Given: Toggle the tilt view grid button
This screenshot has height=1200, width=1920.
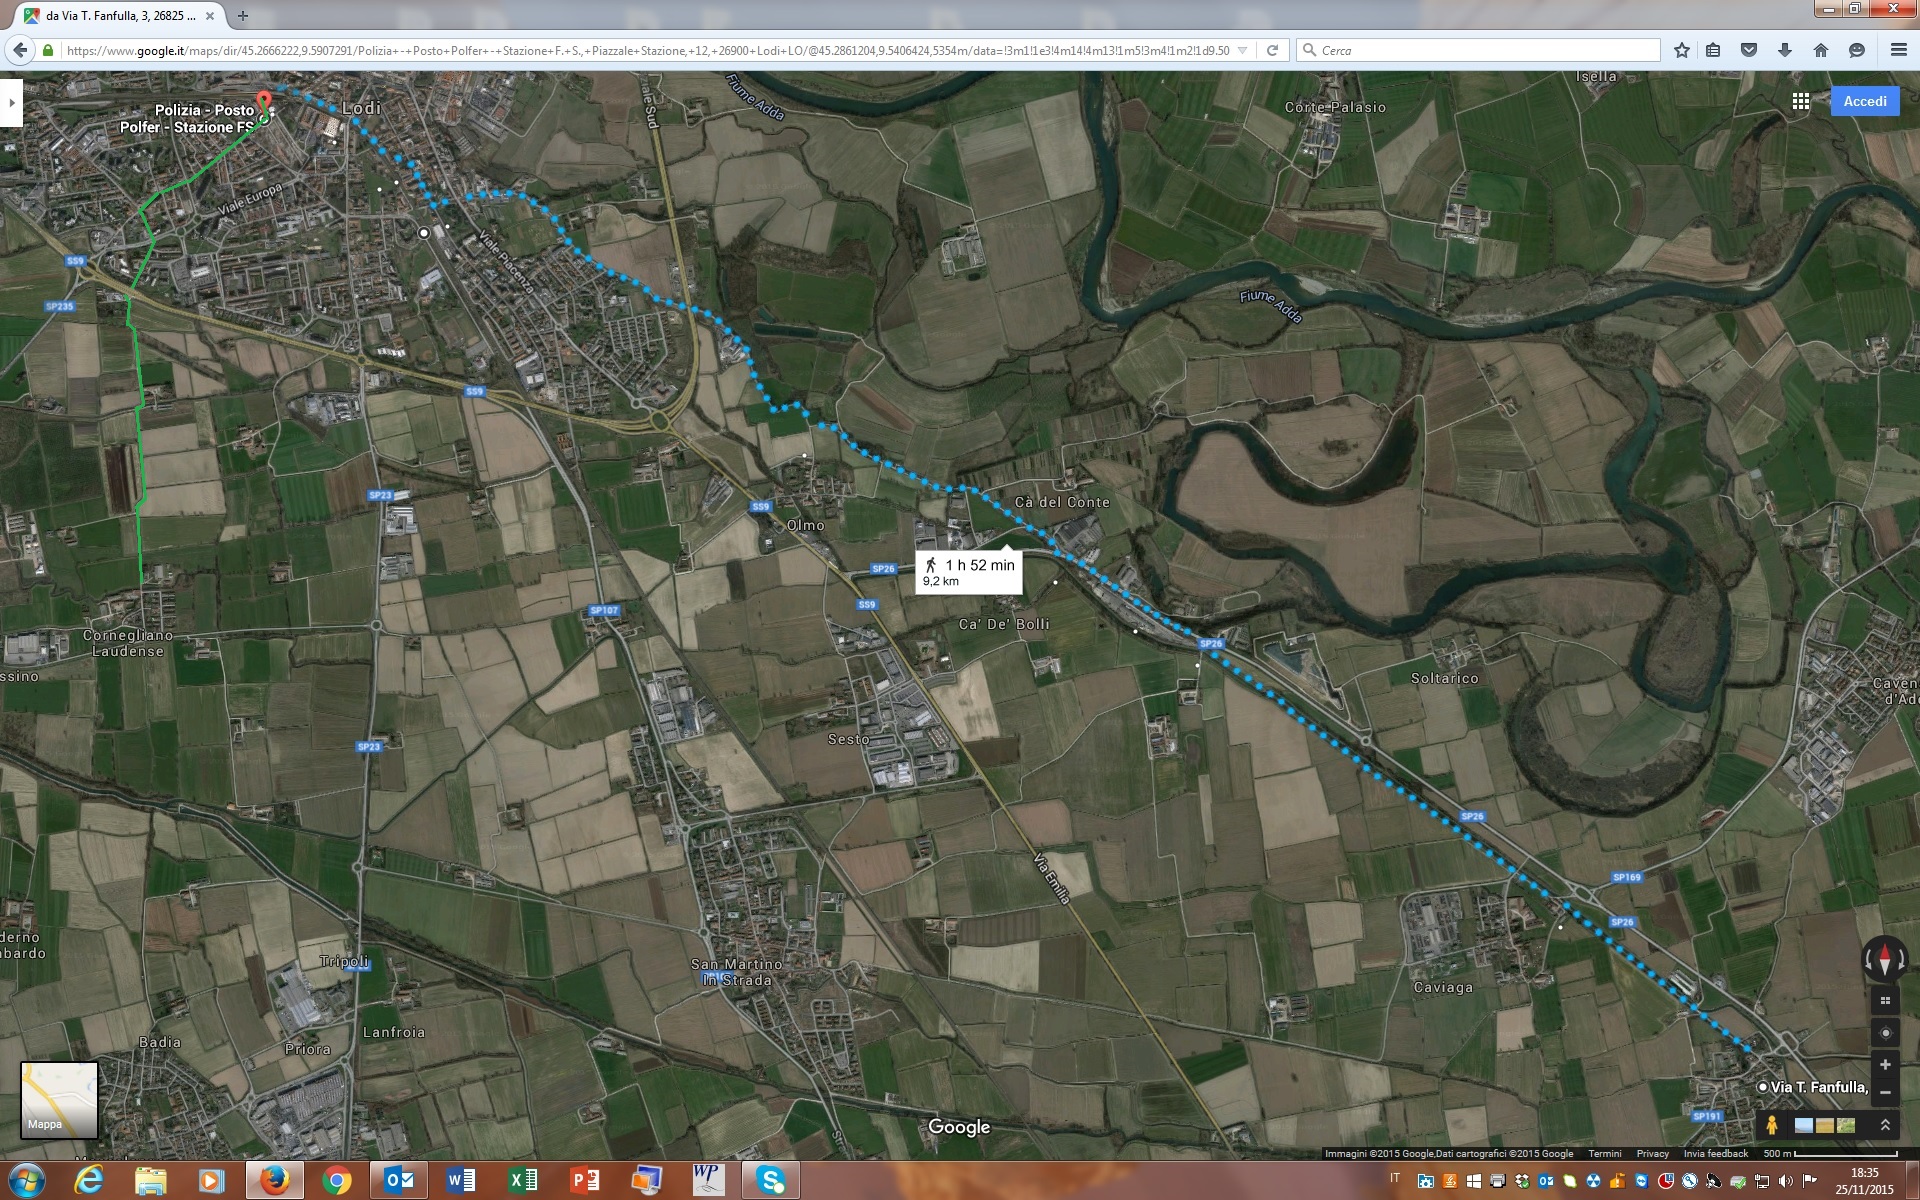Looking at the screenshot, I should [1885, 1001].
